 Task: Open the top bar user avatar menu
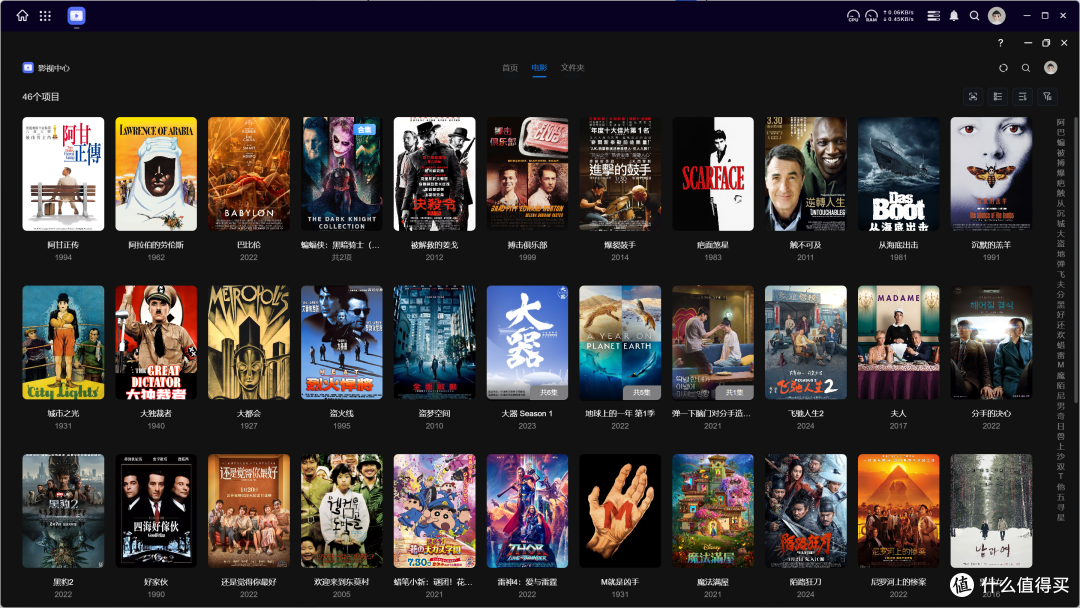997,15
